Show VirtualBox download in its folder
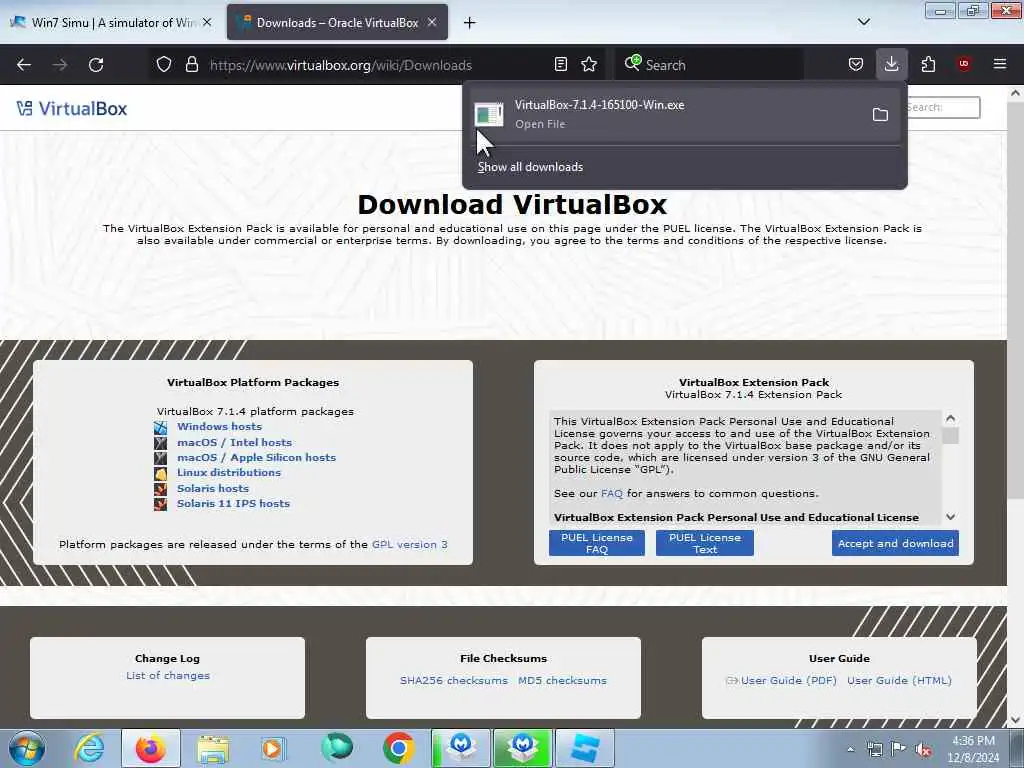This screenshot has height=768, width=1024. coord(880,115)
